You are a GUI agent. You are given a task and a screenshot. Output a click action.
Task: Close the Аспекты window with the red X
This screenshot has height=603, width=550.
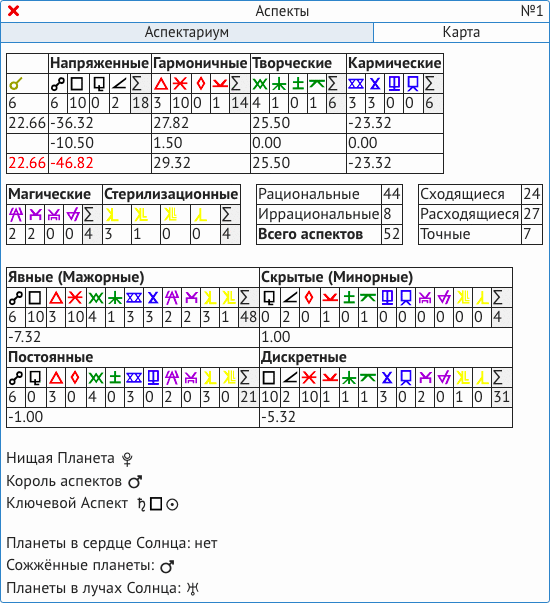pyautogui.click(x=13, y=11)
